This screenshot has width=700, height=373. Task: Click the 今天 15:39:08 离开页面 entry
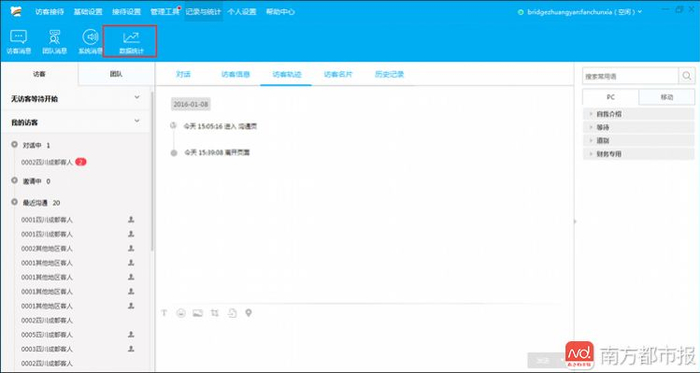217,152
